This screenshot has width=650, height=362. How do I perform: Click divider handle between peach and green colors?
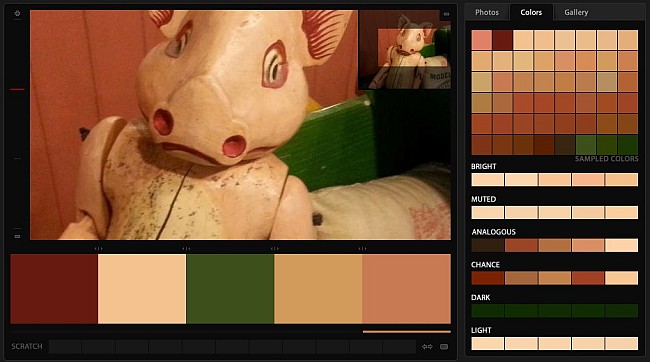186,248
